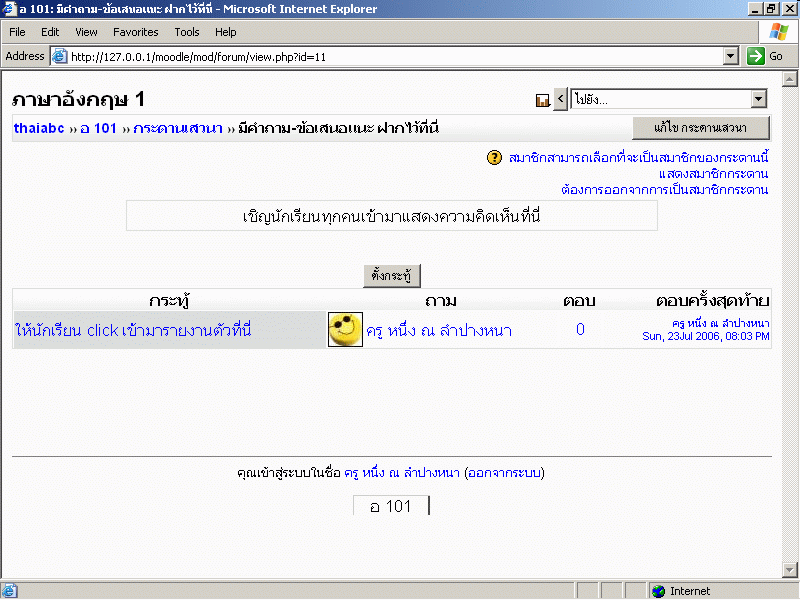Click the แสดงสมาชิกกระดาน link
This screenshot has height=600, width=800.
coord(713,174)
